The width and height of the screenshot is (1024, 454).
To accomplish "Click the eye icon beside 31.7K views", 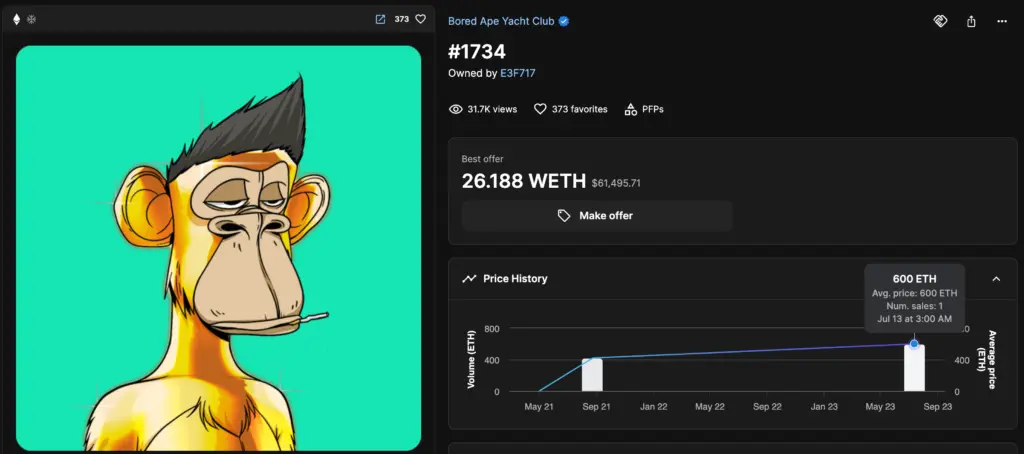I will 456,109.
